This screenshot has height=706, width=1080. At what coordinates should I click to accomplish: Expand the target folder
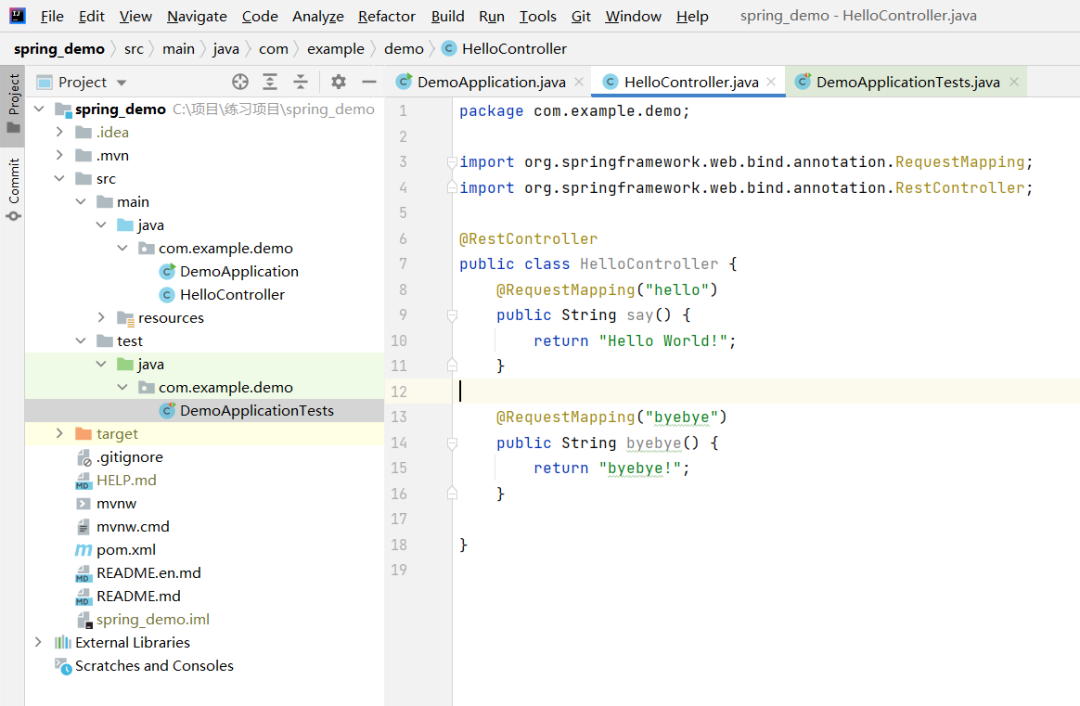click(60, 434)
